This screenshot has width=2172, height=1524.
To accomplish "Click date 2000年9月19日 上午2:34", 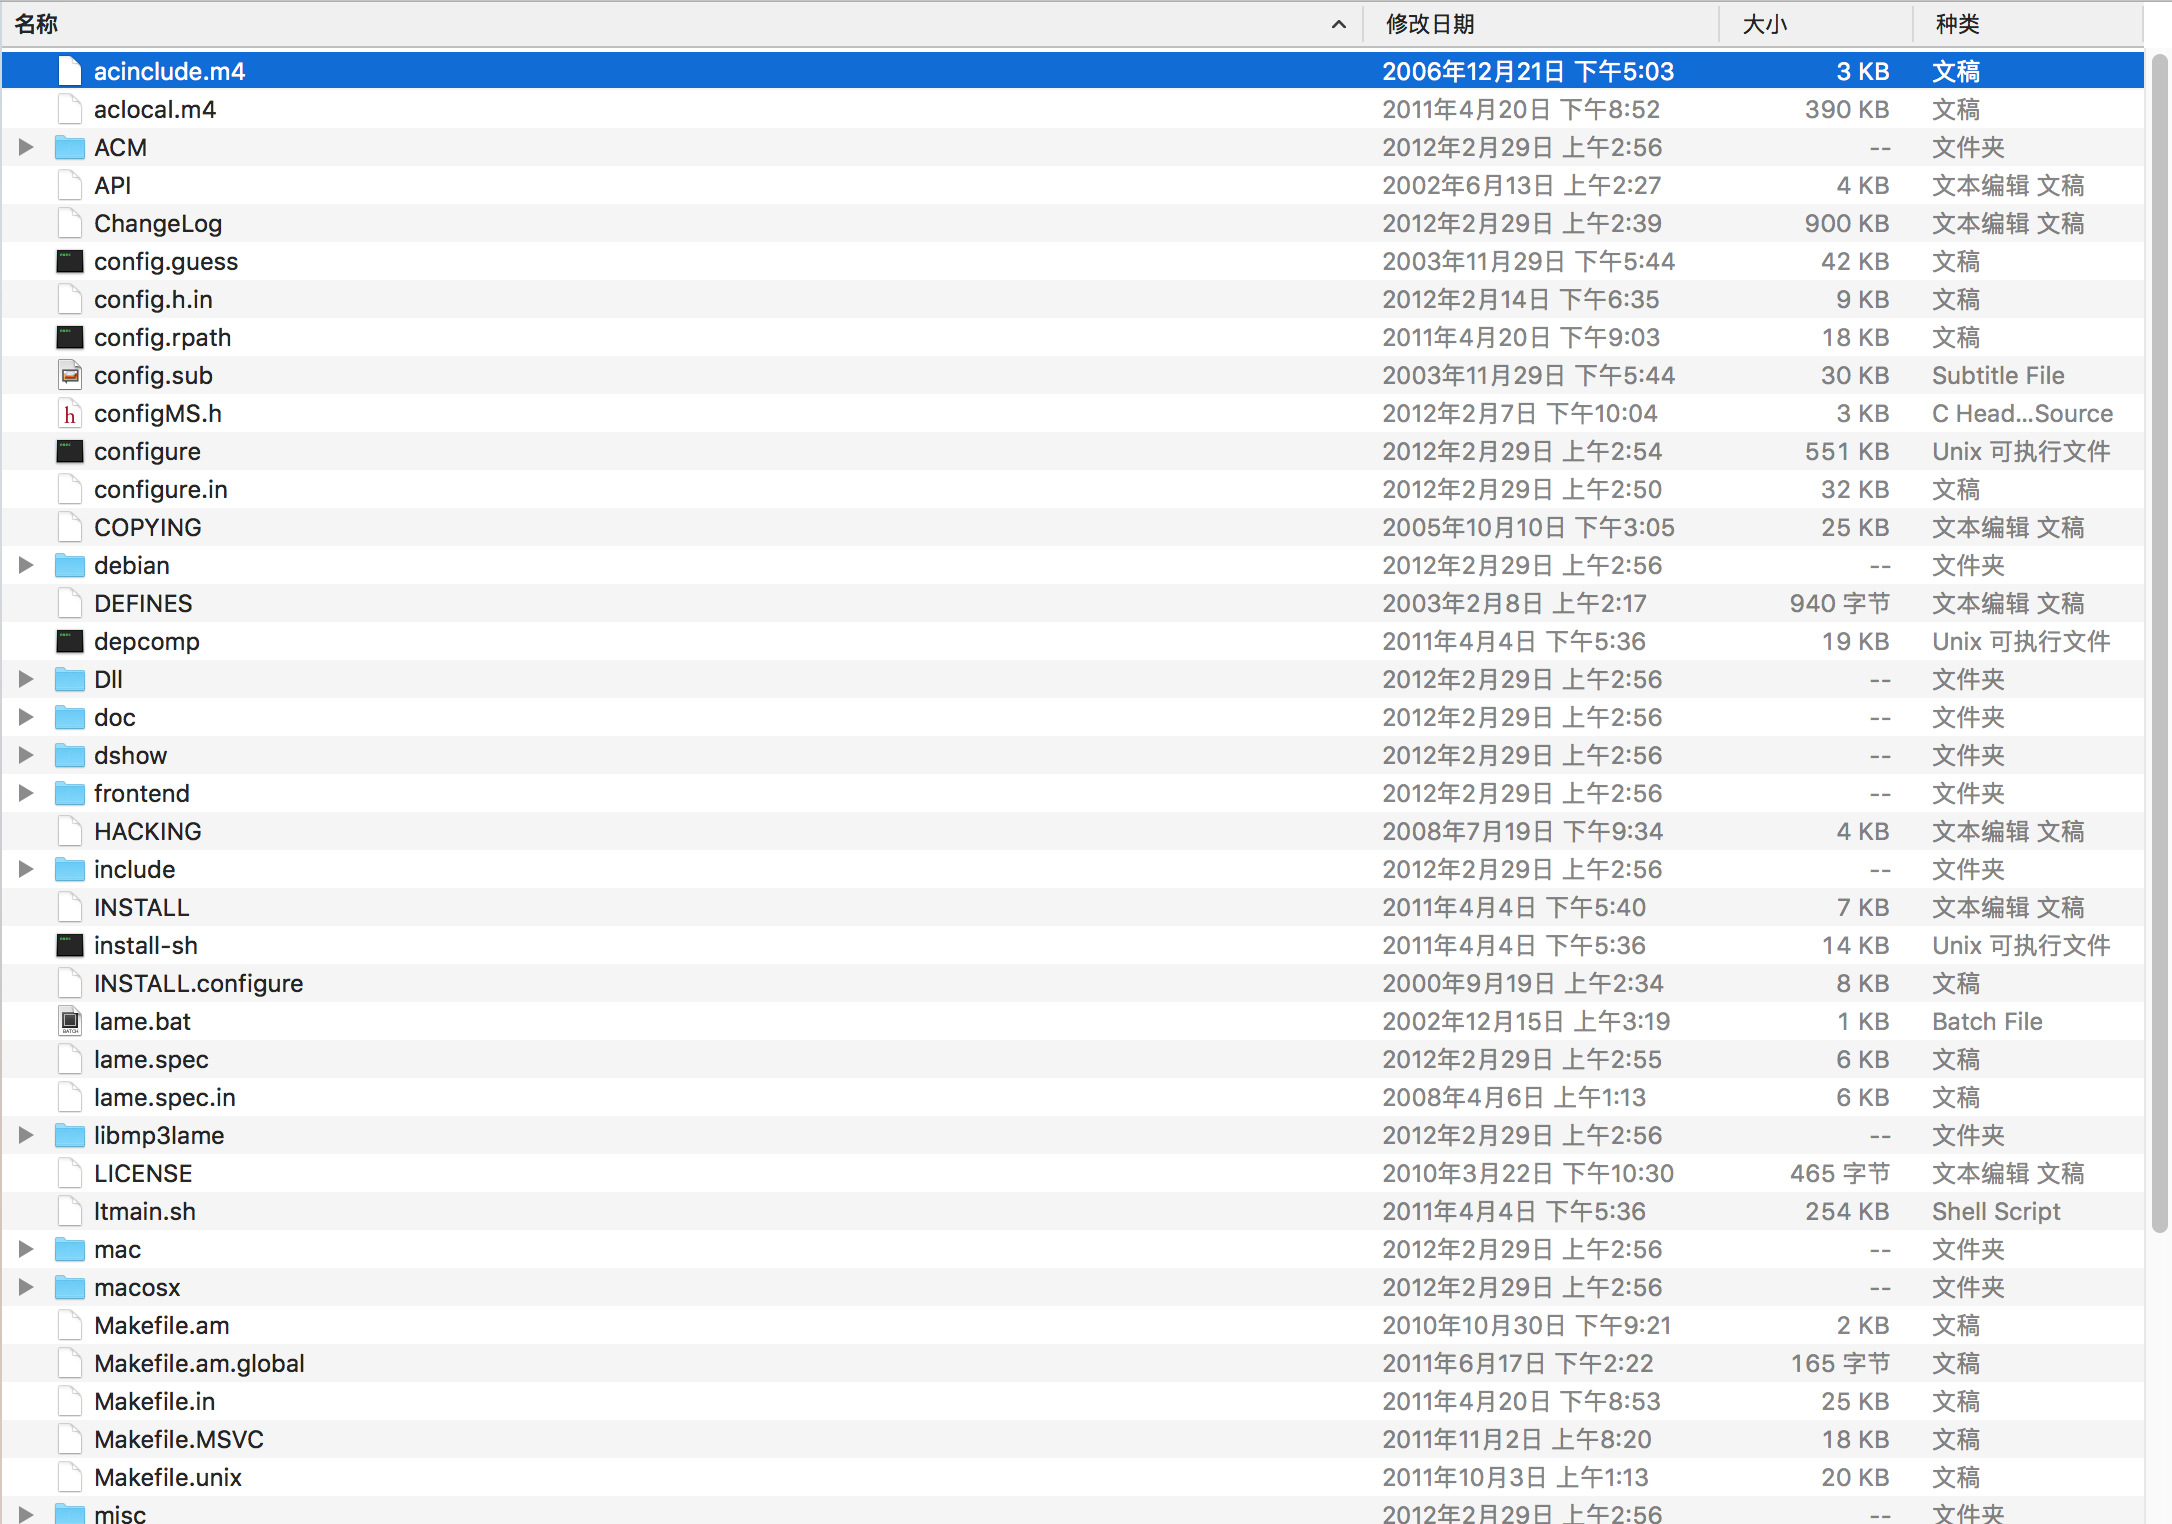I will pyautogui.click(x=1523, y=983).
